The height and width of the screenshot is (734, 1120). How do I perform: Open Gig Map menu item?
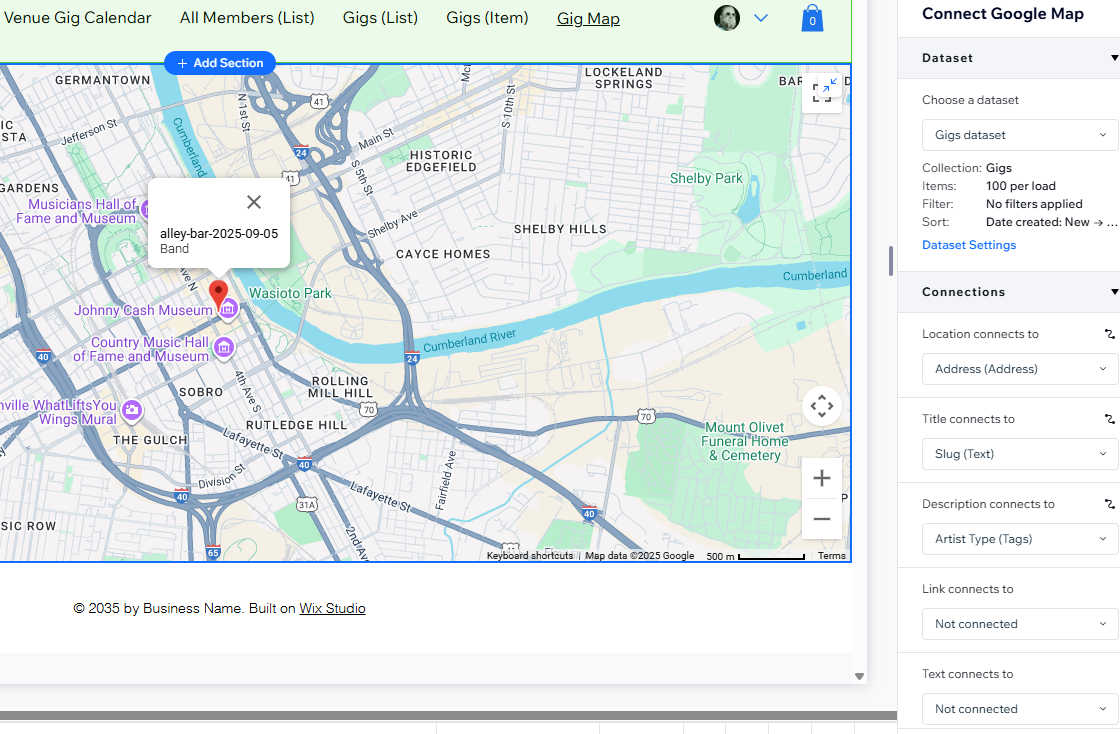[x=588, y=19]
